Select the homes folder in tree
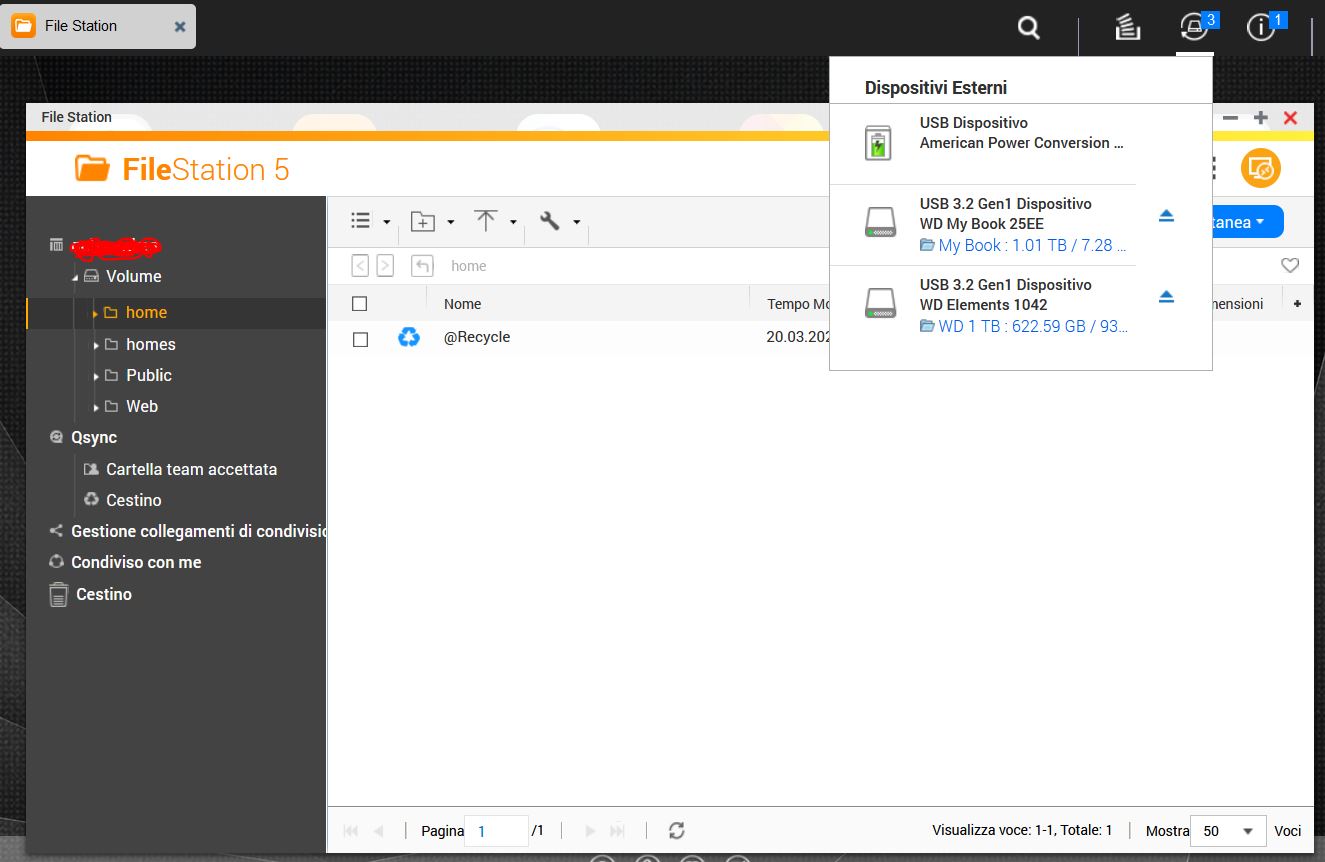This screenshot has height=862, width=1325. tap(150, 344)
